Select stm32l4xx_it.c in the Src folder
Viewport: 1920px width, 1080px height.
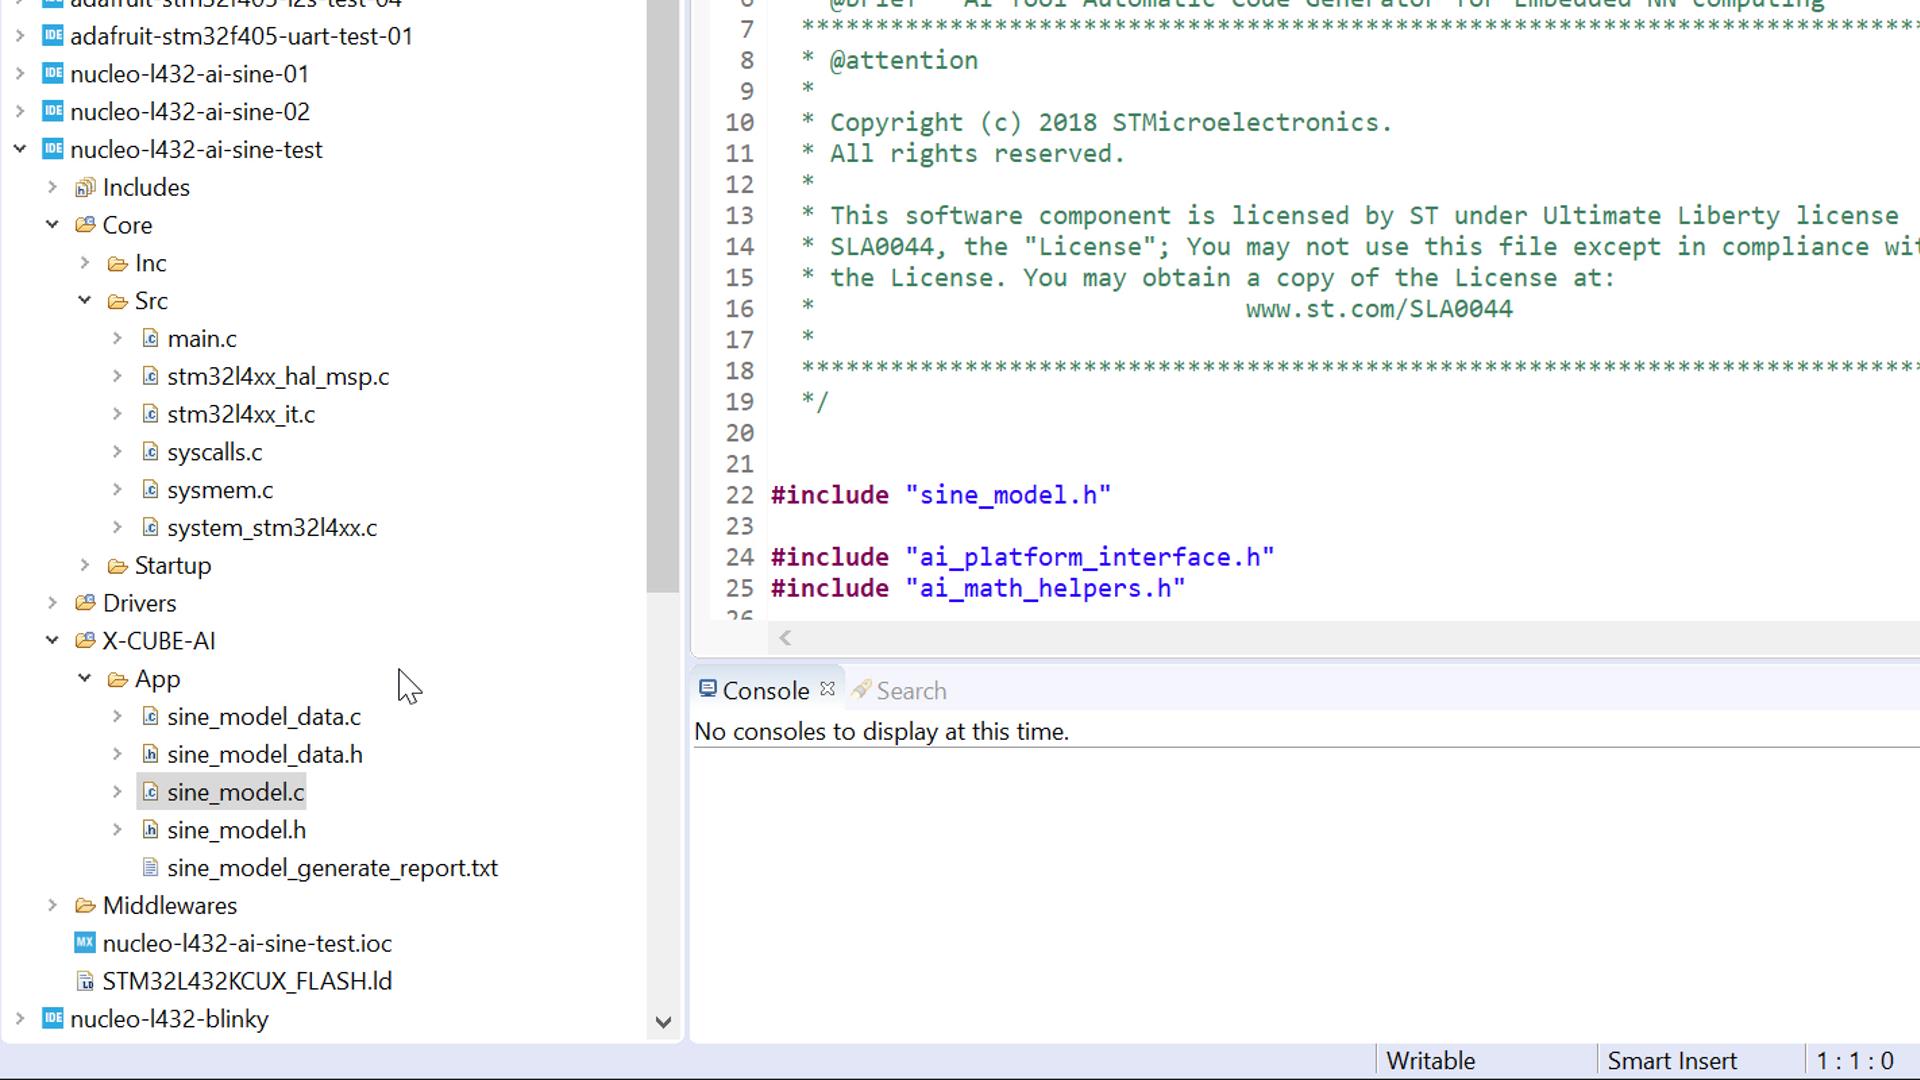click(x=241, y=415)
